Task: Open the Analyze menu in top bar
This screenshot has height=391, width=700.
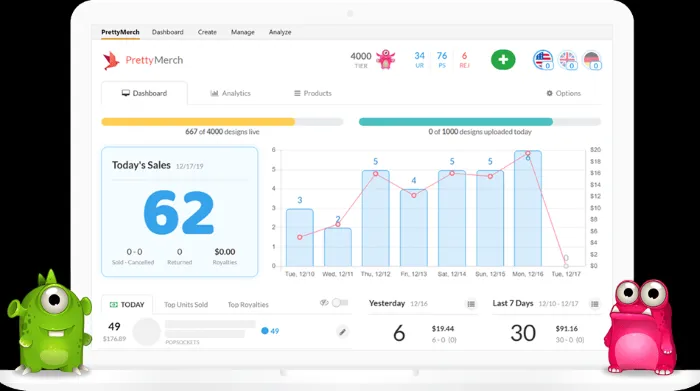Action: (x=280, y=32)
